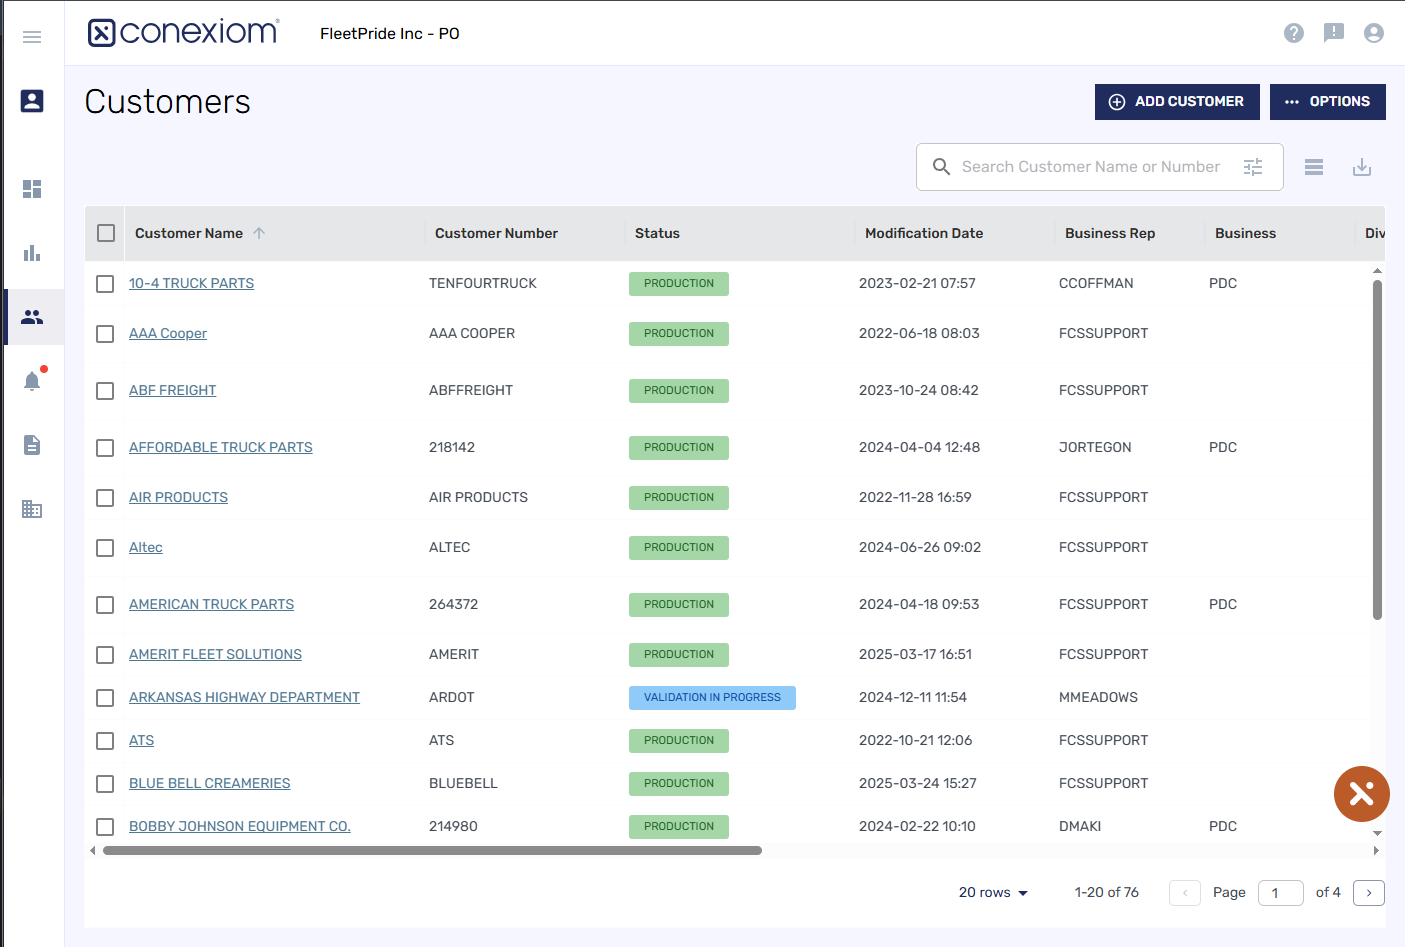Check the AMERIT FLEET SOLUTIONS row
Viewport: 1405px width, 947px height.
(x=105, y=655)
